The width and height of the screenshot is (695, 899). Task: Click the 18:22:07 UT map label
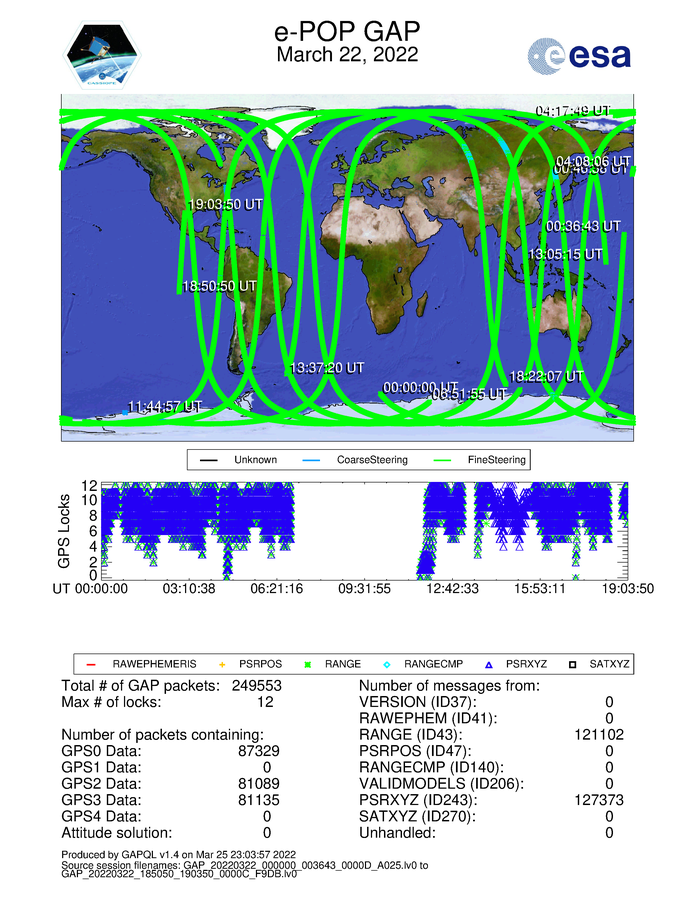pos(546,376)
